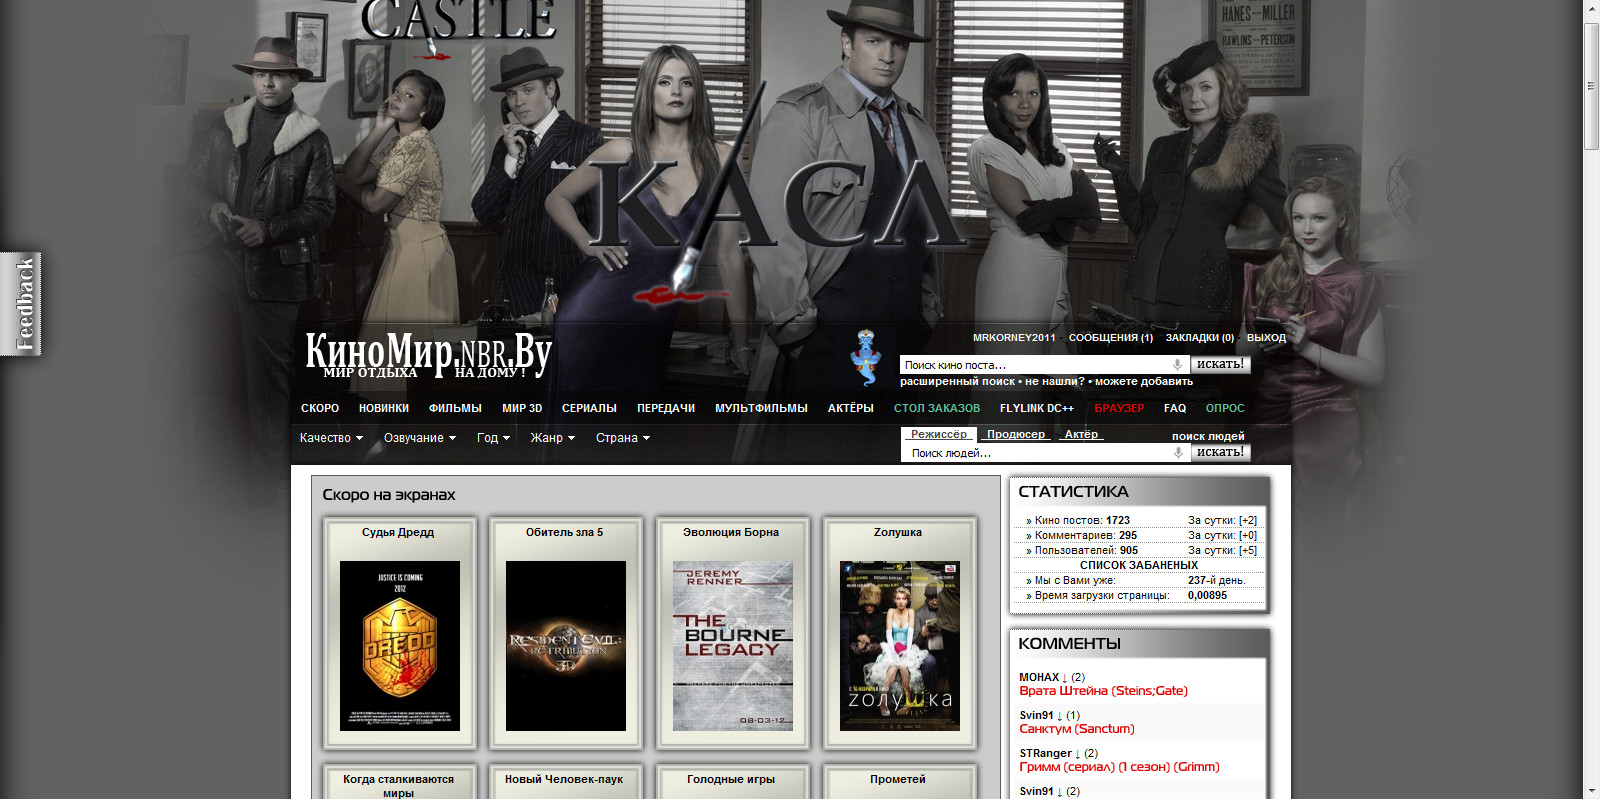Switch to the Актёр search tab
The height and width of the screenshot is (799, 1600).
[x=1081, y=434]
